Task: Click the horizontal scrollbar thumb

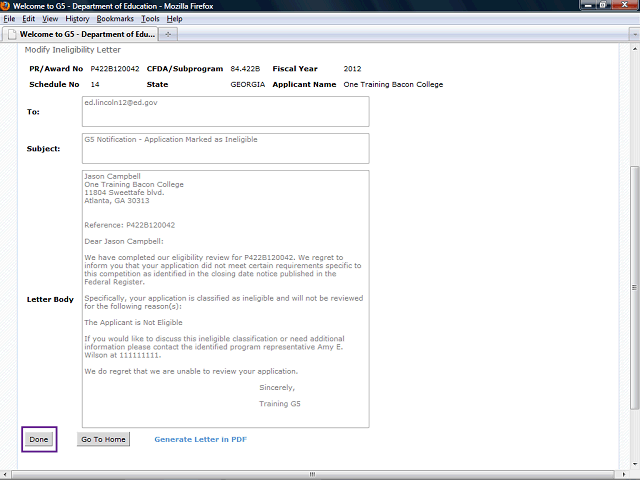Action: click(x=313, y=474)
